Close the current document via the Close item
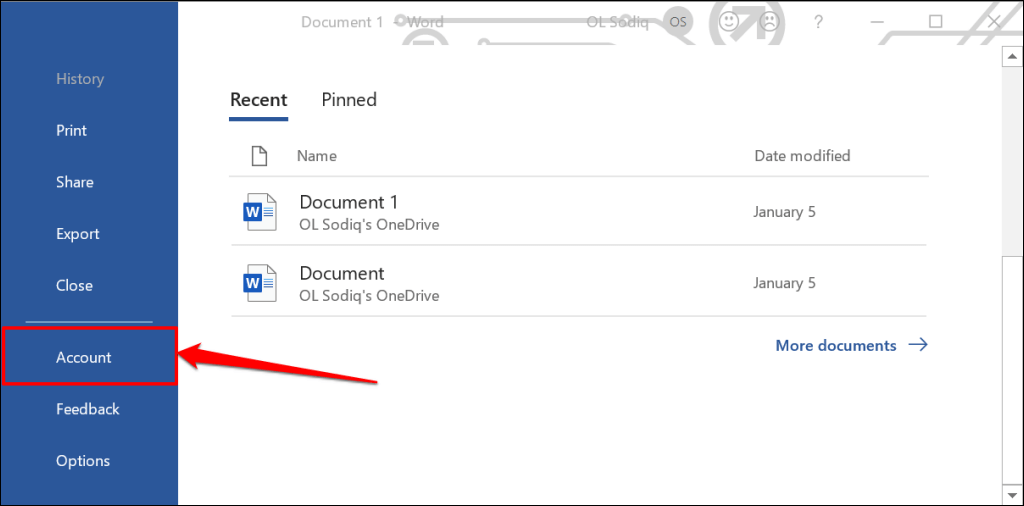This screenshot has height=506, width=1024. [x=74, y=285]
